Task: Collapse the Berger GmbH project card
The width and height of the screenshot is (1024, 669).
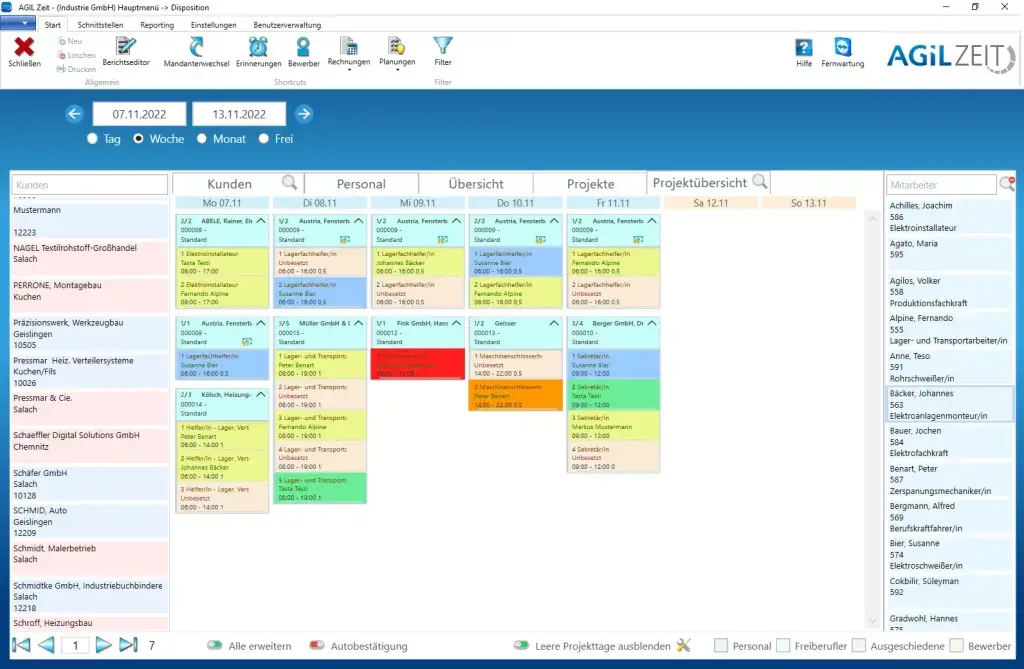Action: pyautogui.click(x=652, y=323)
